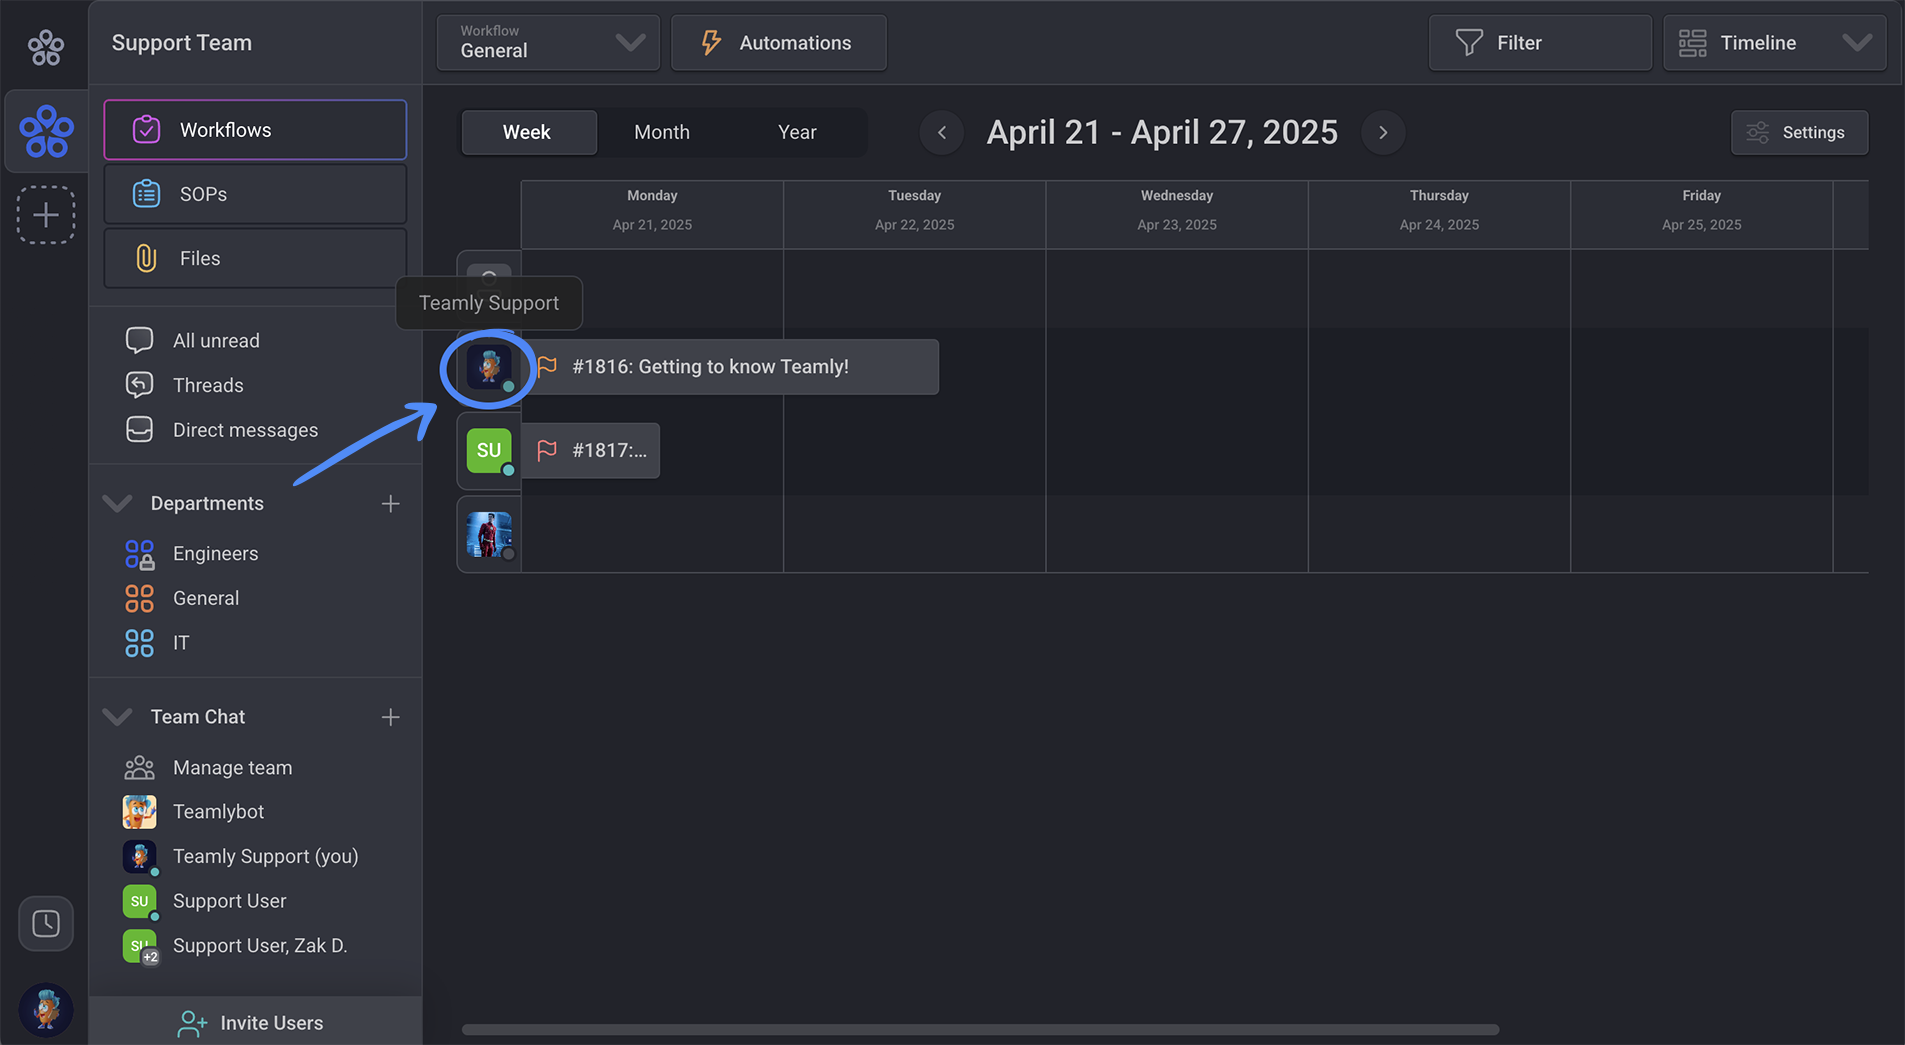Open timeline Settings
The width and height of the screenshot is (1905, 1045).
1799,132
